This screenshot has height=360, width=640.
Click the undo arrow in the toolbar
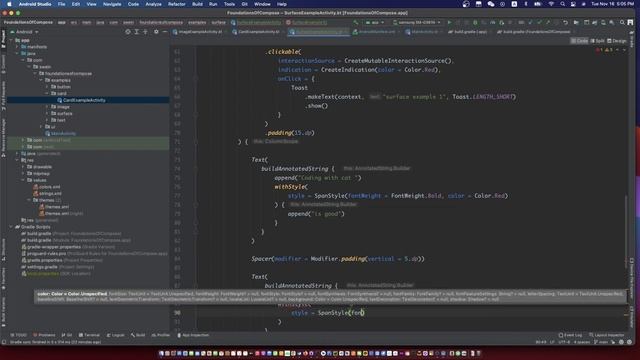coord(565,22)
